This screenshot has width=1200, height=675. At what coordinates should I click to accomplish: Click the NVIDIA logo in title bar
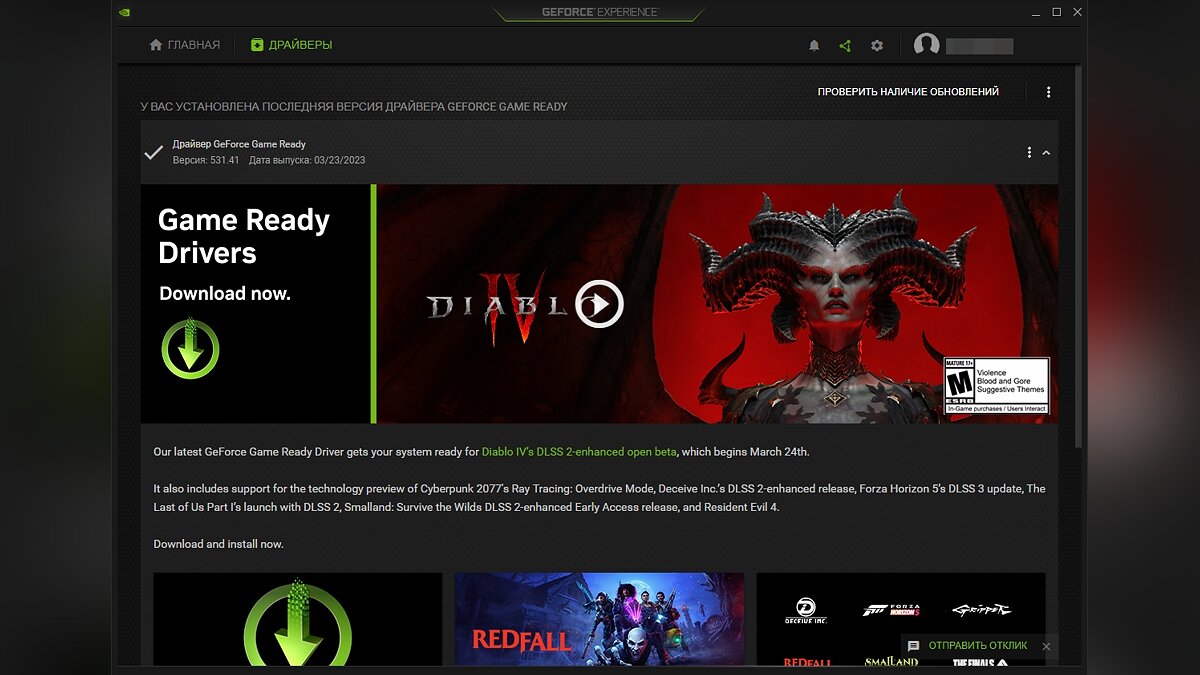pos(124,13)
